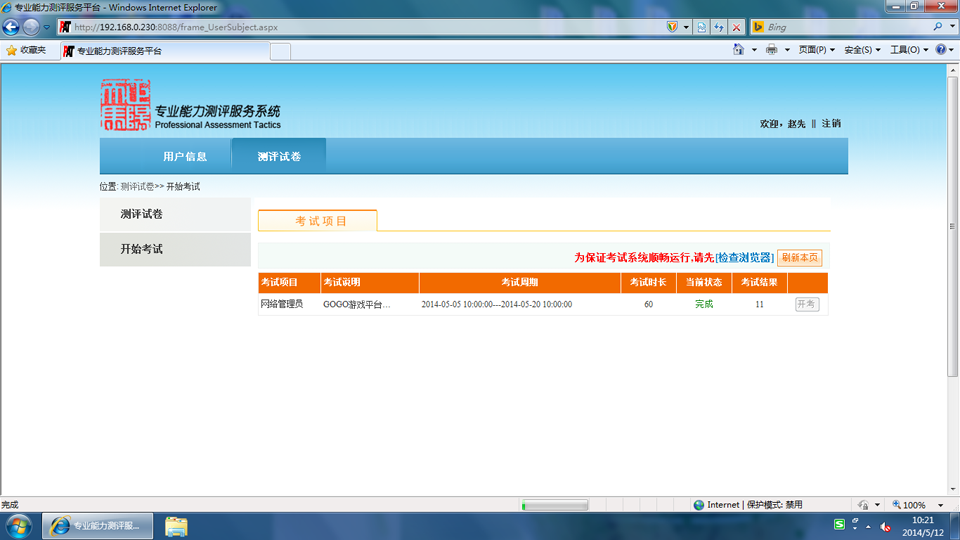Expand the 安全(S) dropdown menu
960x540 pixels.
point(862,50)
